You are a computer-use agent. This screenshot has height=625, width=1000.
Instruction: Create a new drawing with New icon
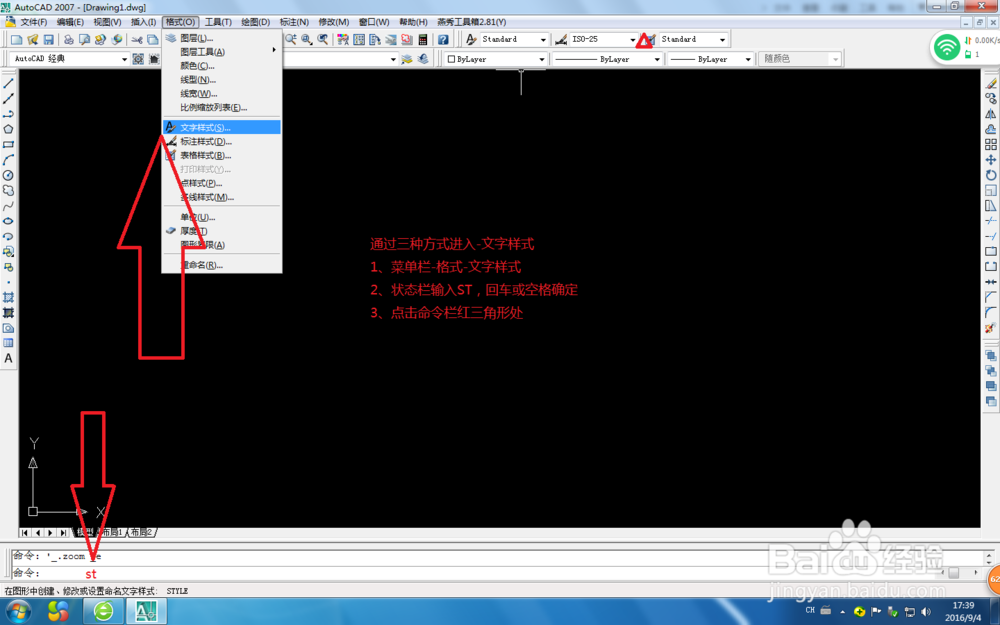(17, 40)
